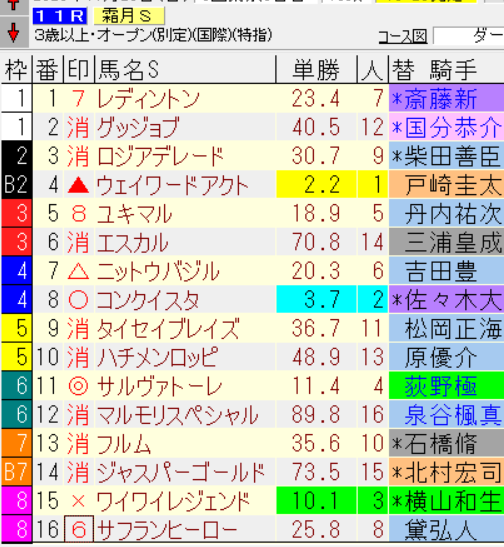
Task: Click the 消 mark for フルム
Action: 78,443
